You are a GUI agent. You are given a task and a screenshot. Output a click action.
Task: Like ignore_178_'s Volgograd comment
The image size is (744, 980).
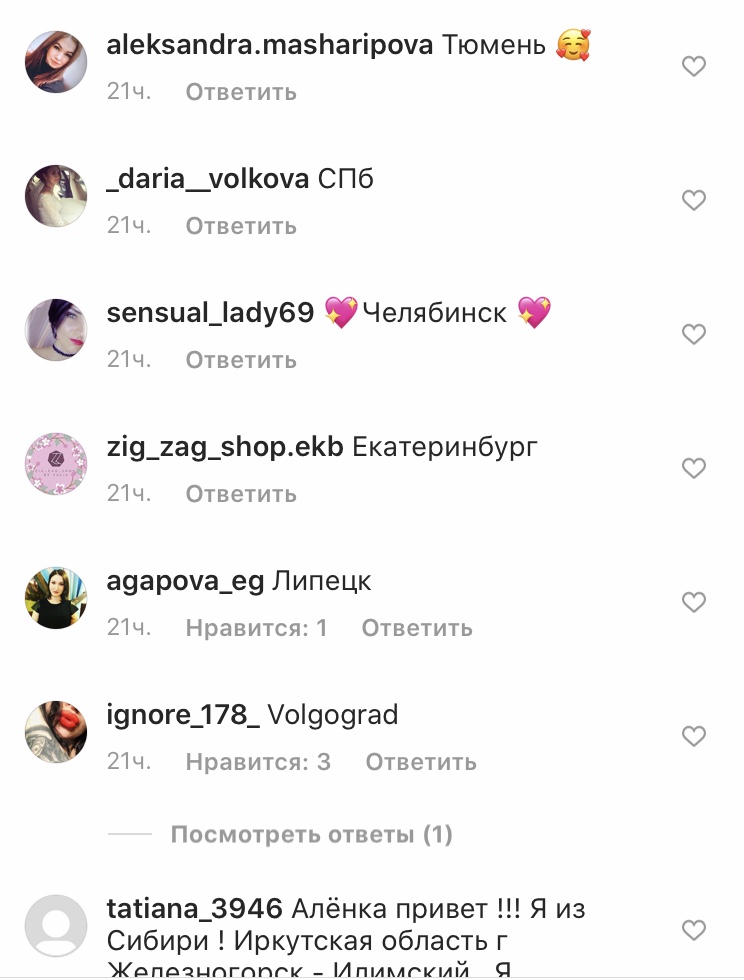pos(693,736)
